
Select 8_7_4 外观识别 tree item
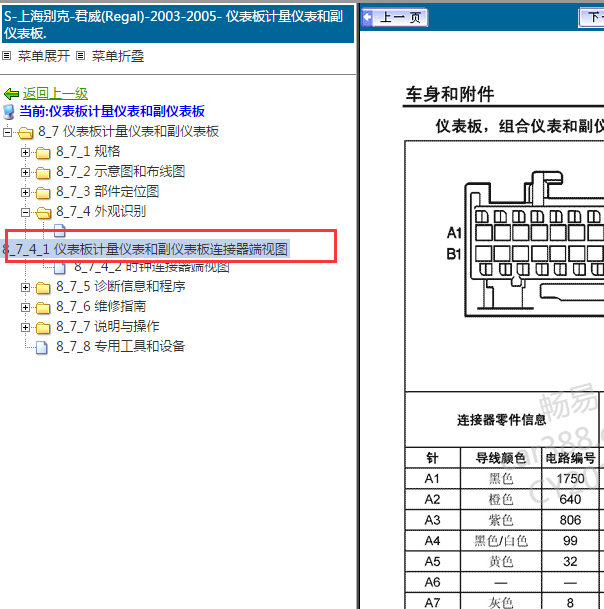pyautogui.click(x=101, y=211)
